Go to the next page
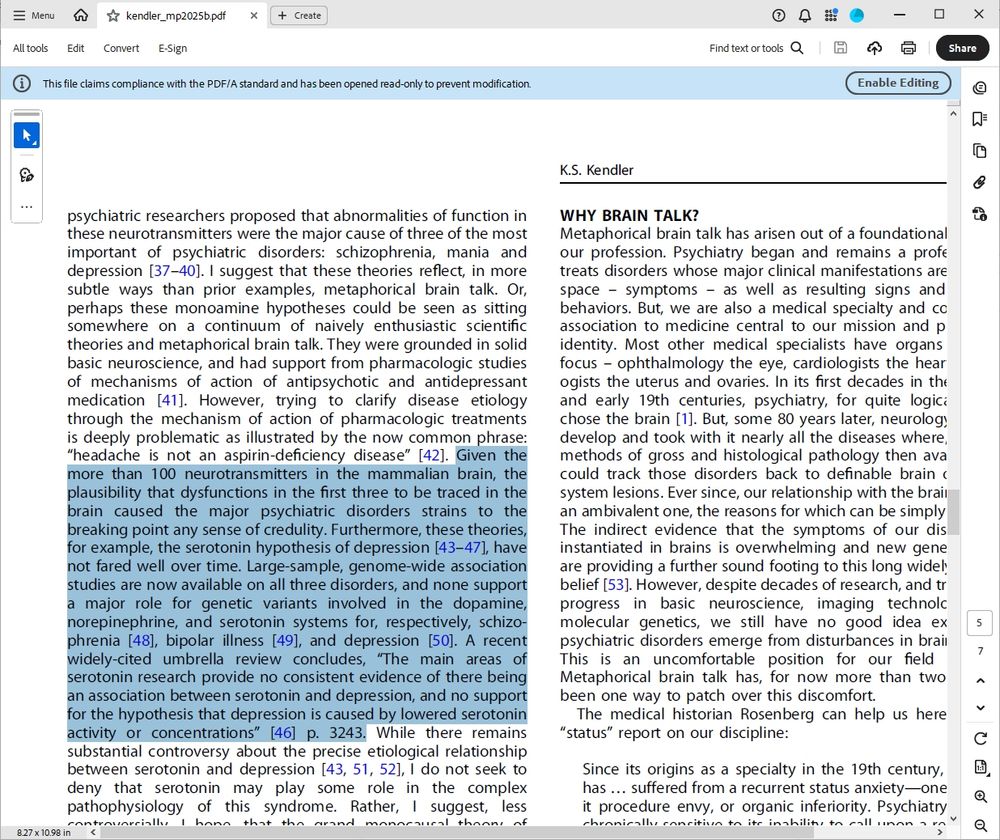The image size is (1000, 840). [980, 708]
